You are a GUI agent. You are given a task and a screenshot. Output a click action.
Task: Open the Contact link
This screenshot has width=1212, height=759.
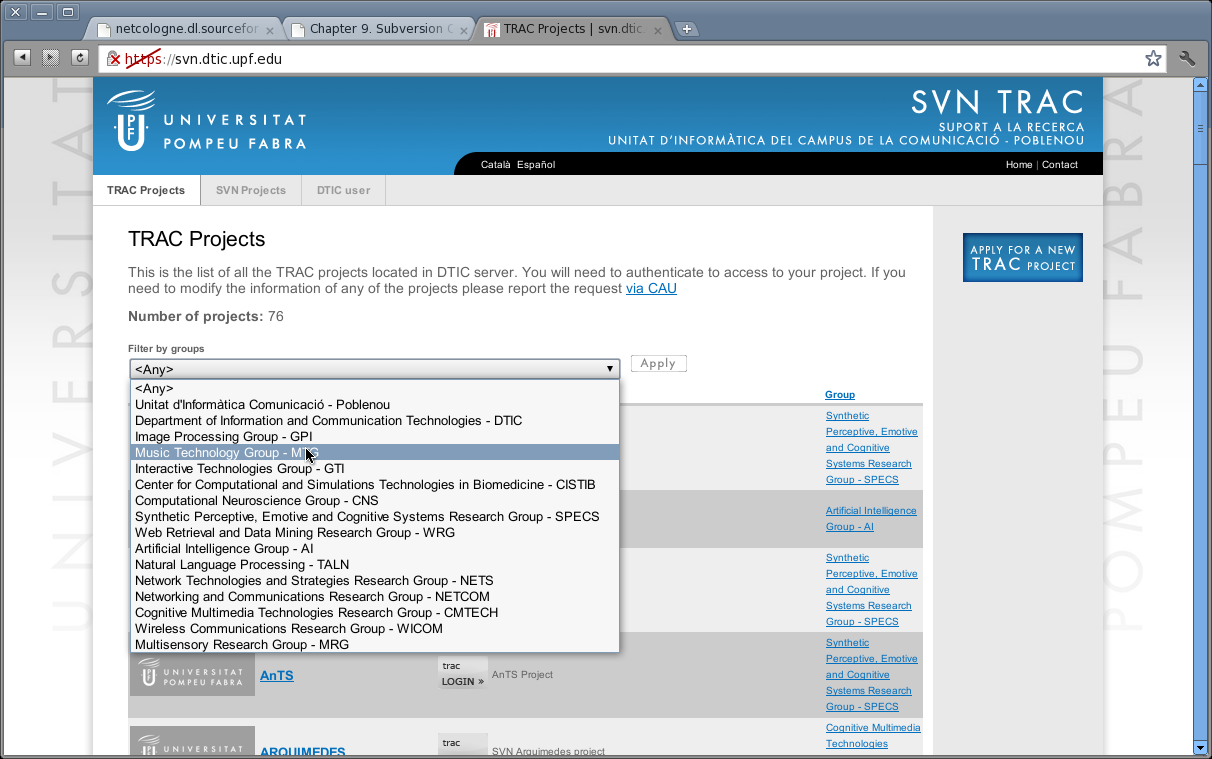(x=1060, y=165)
